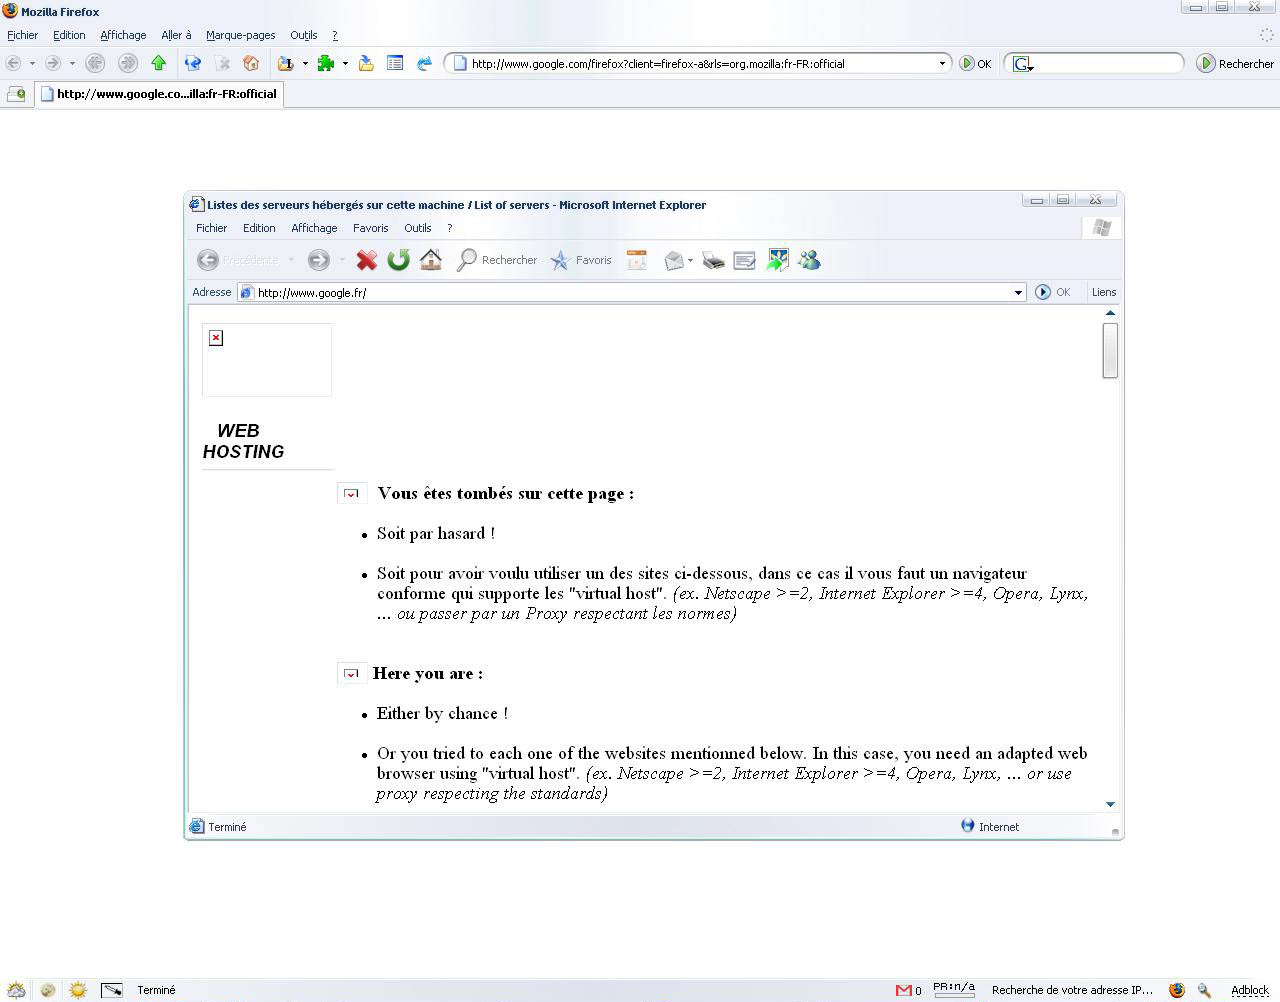
Task: Click the PR:n/a PageRank indicator
Action: click(953, 989)
